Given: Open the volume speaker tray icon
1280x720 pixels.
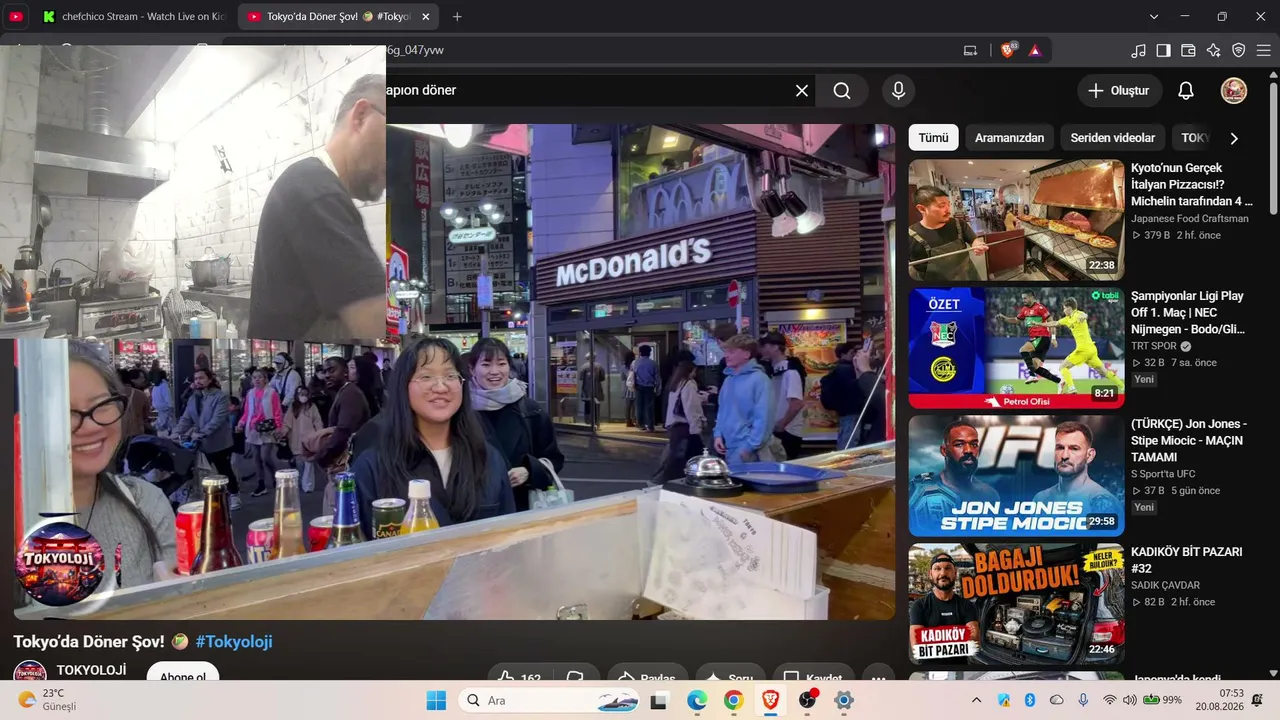Looking at the screenshot, I should click(1130, 700).
